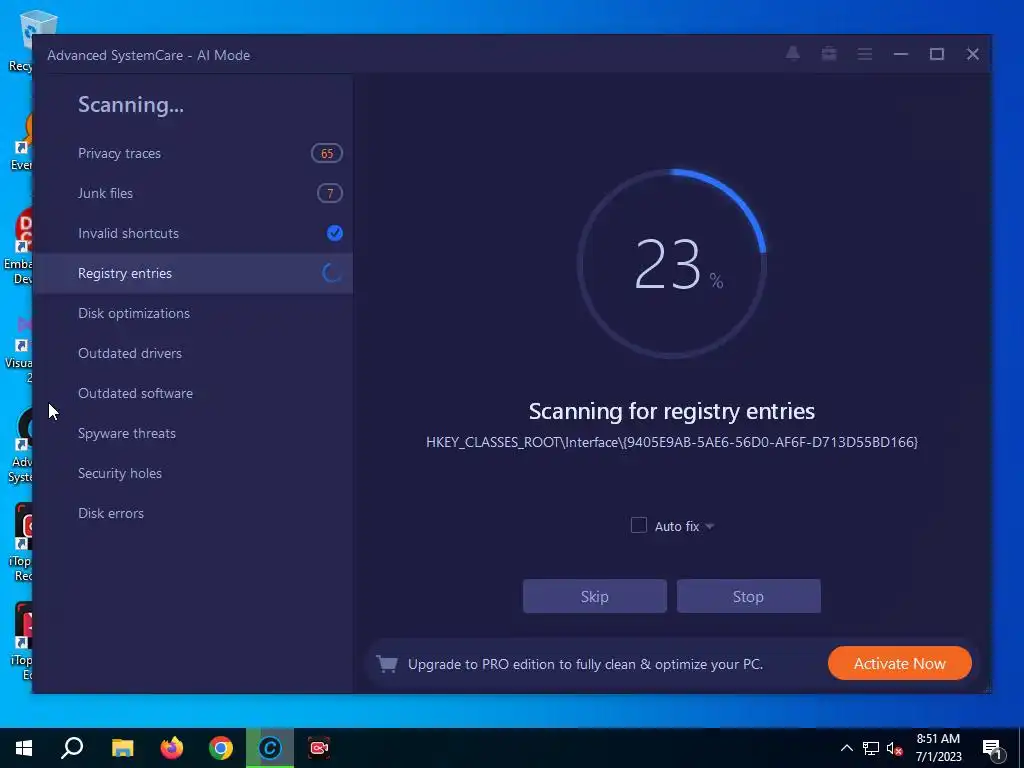Screen dimensions: 1024x768
Task: Open the network status tray icon
Action: (x=871, y=748)
